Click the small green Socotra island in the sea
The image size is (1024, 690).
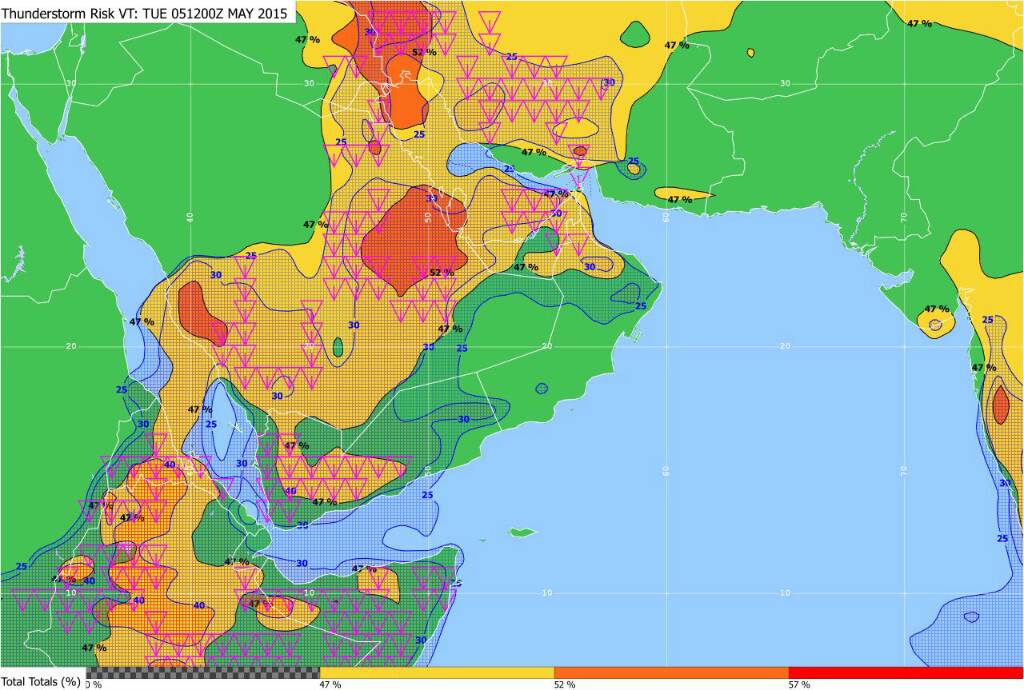(518, 532)
